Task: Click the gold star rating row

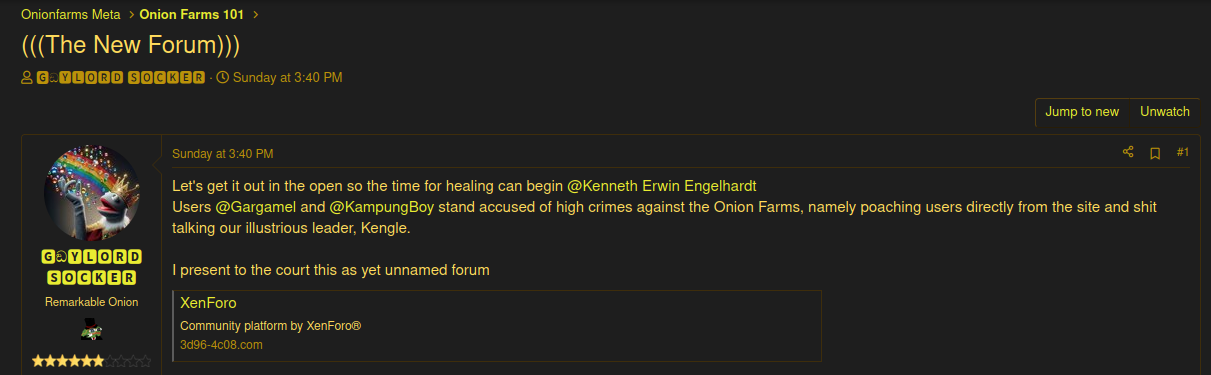Action: (x=92, y=360)
